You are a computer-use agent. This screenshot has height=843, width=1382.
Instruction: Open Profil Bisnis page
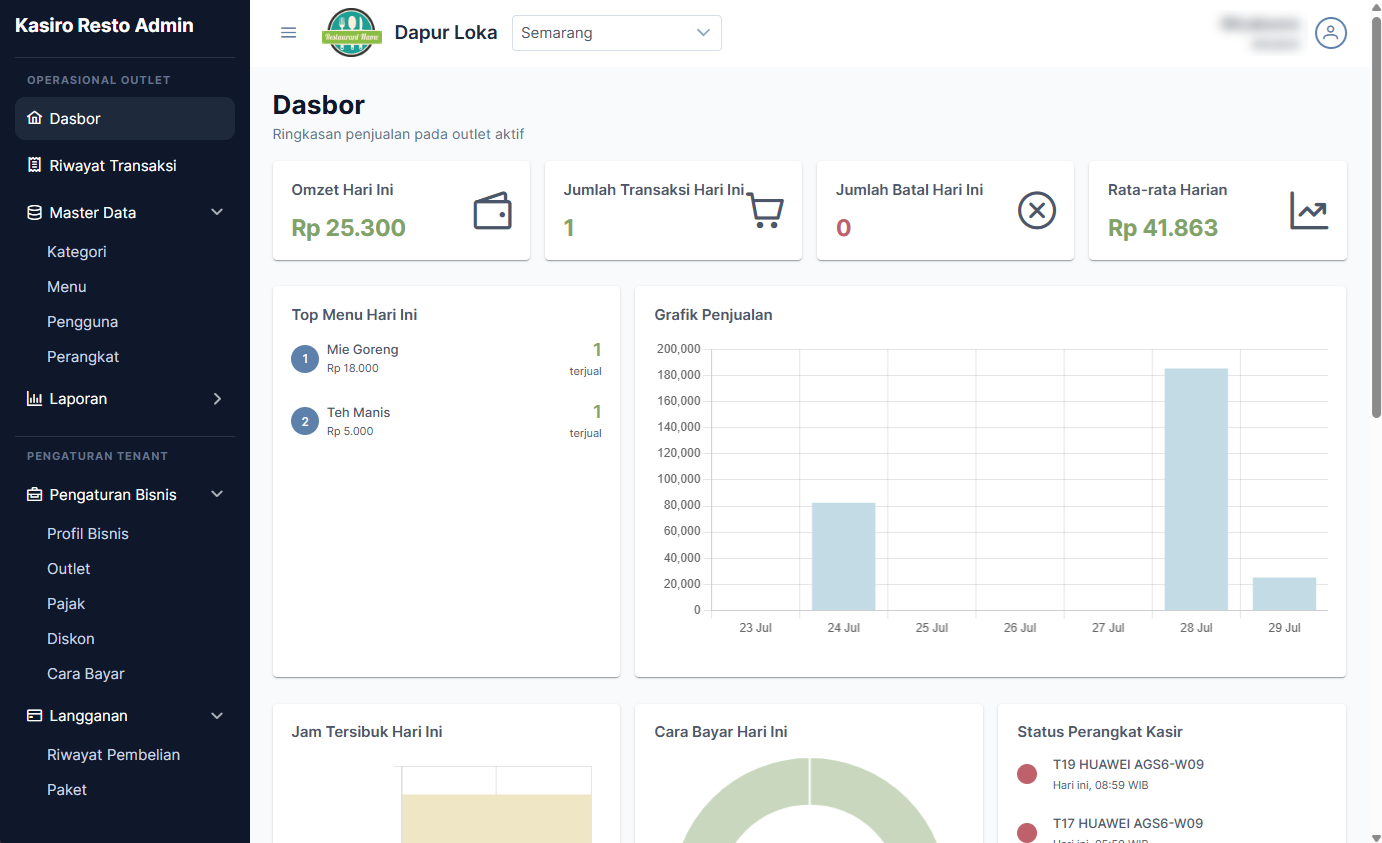pyautogui.click(x=88, y=533)
